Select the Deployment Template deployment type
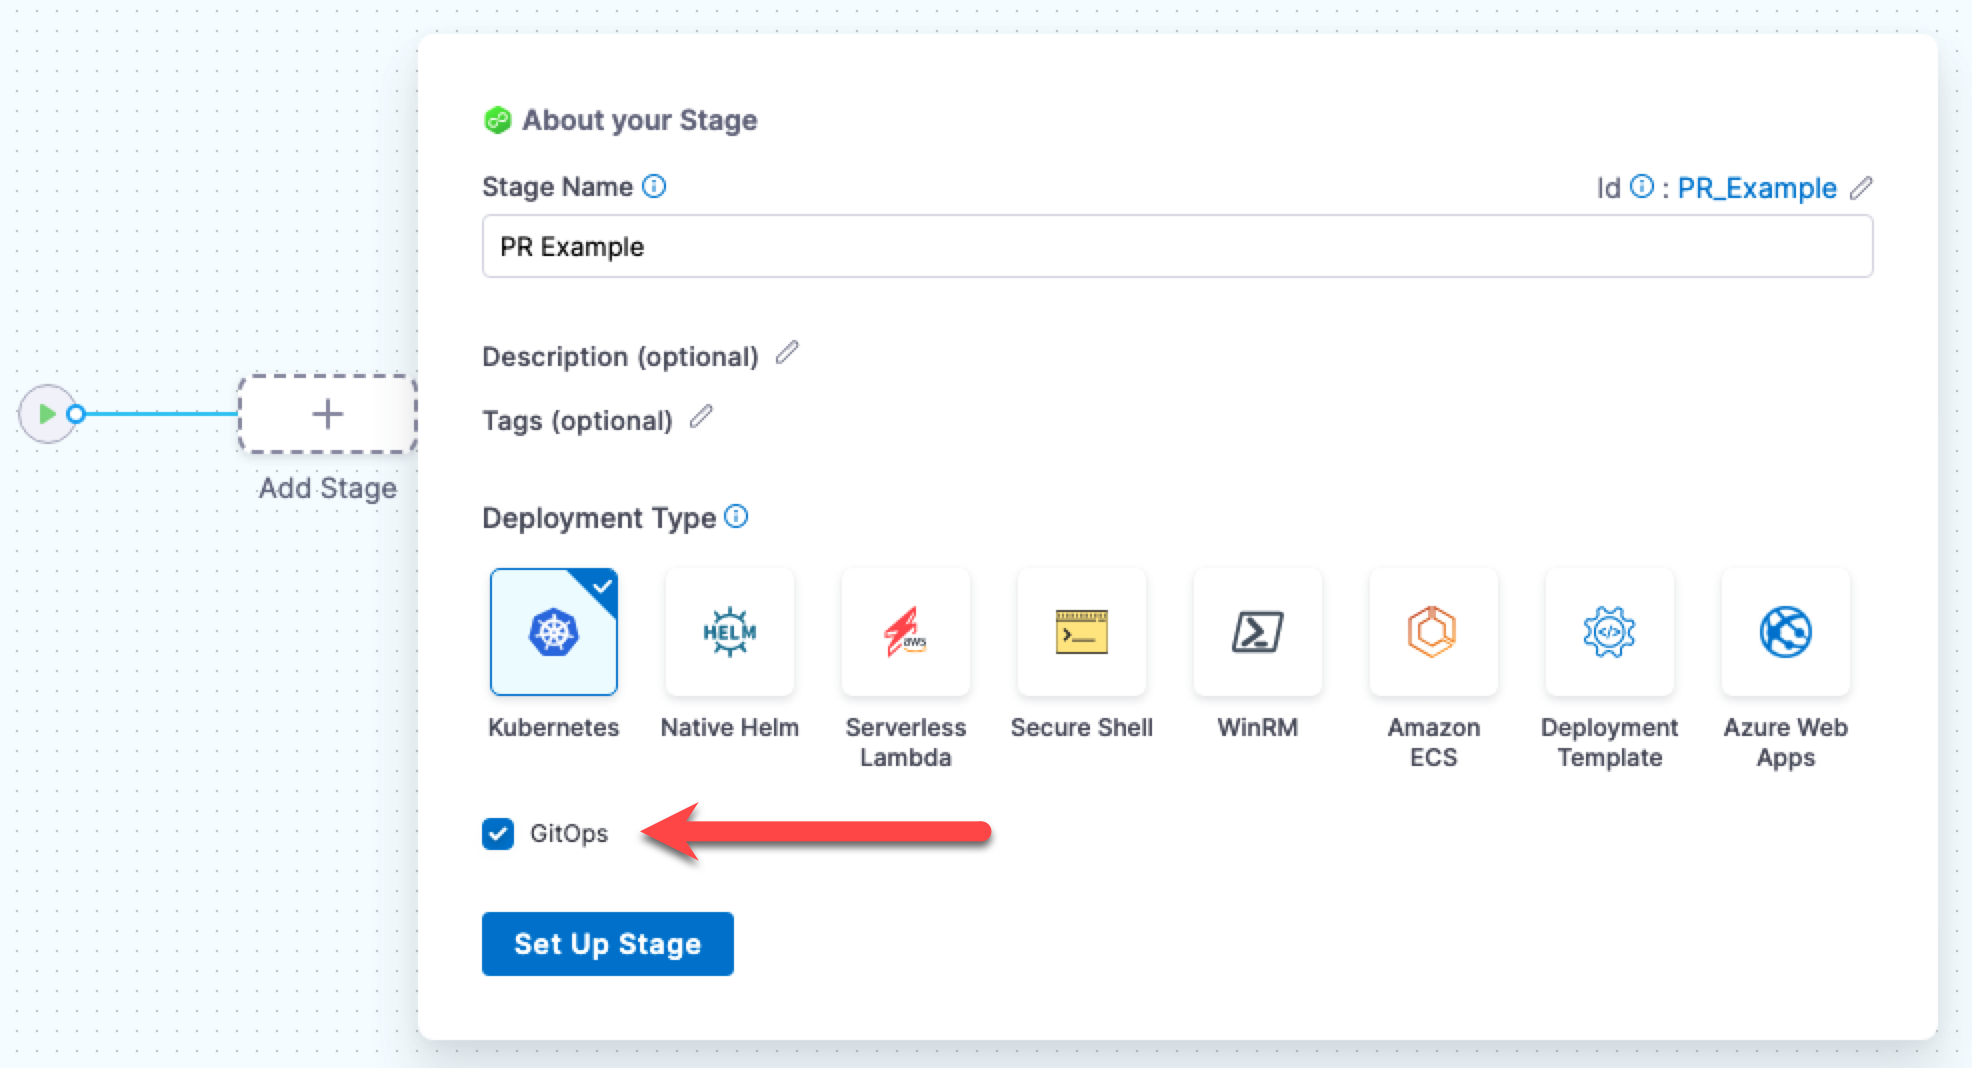Screen dimensions: 1972x1068 [x=1609, y=632]
